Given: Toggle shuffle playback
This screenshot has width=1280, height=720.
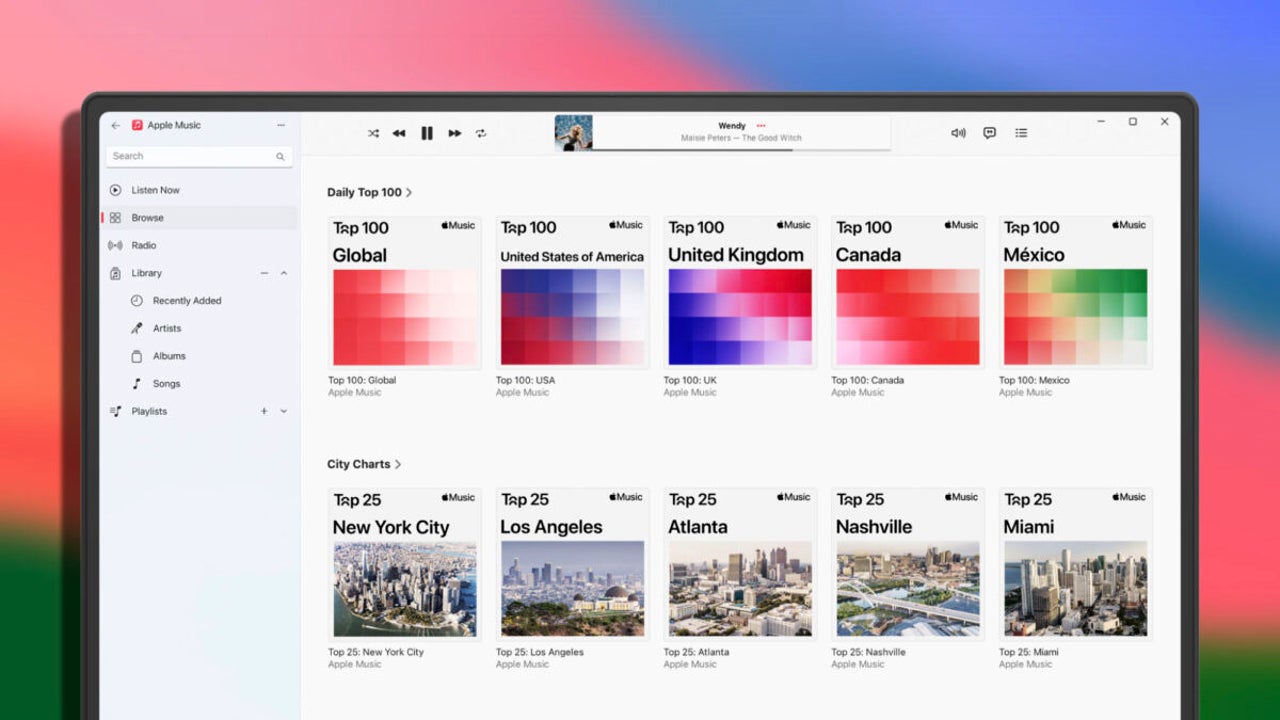Looking at the screenshot, I should pyautogui.click(x=373, y=133).
